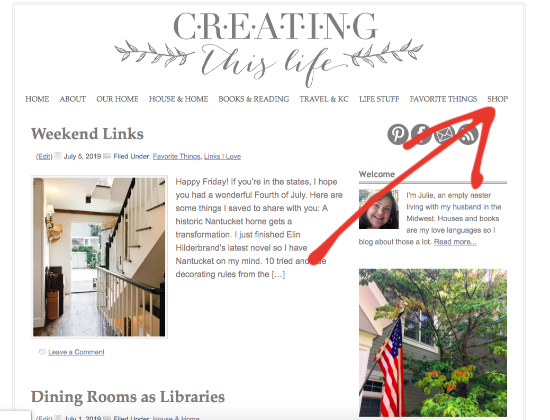Open the SHOP menu item
The image size is (550, 420).
click(497, 99)
